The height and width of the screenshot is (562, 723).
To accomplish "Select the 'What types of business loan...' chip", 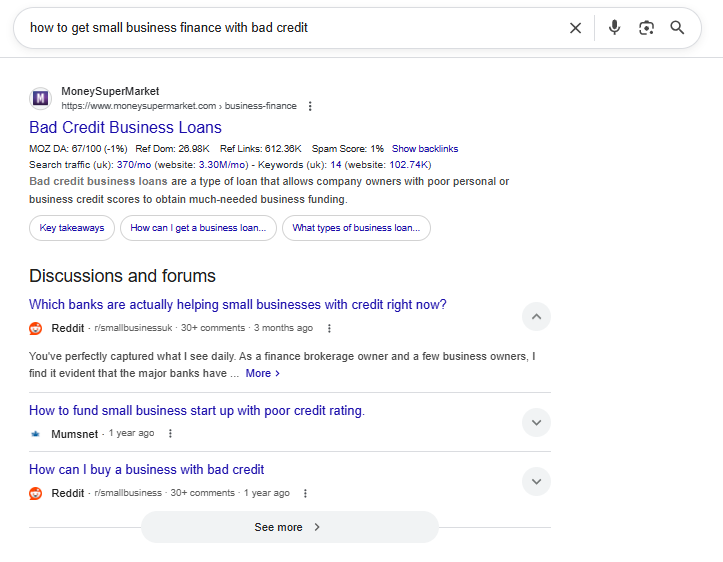I will pyautogui.click(x=356, y=228).
